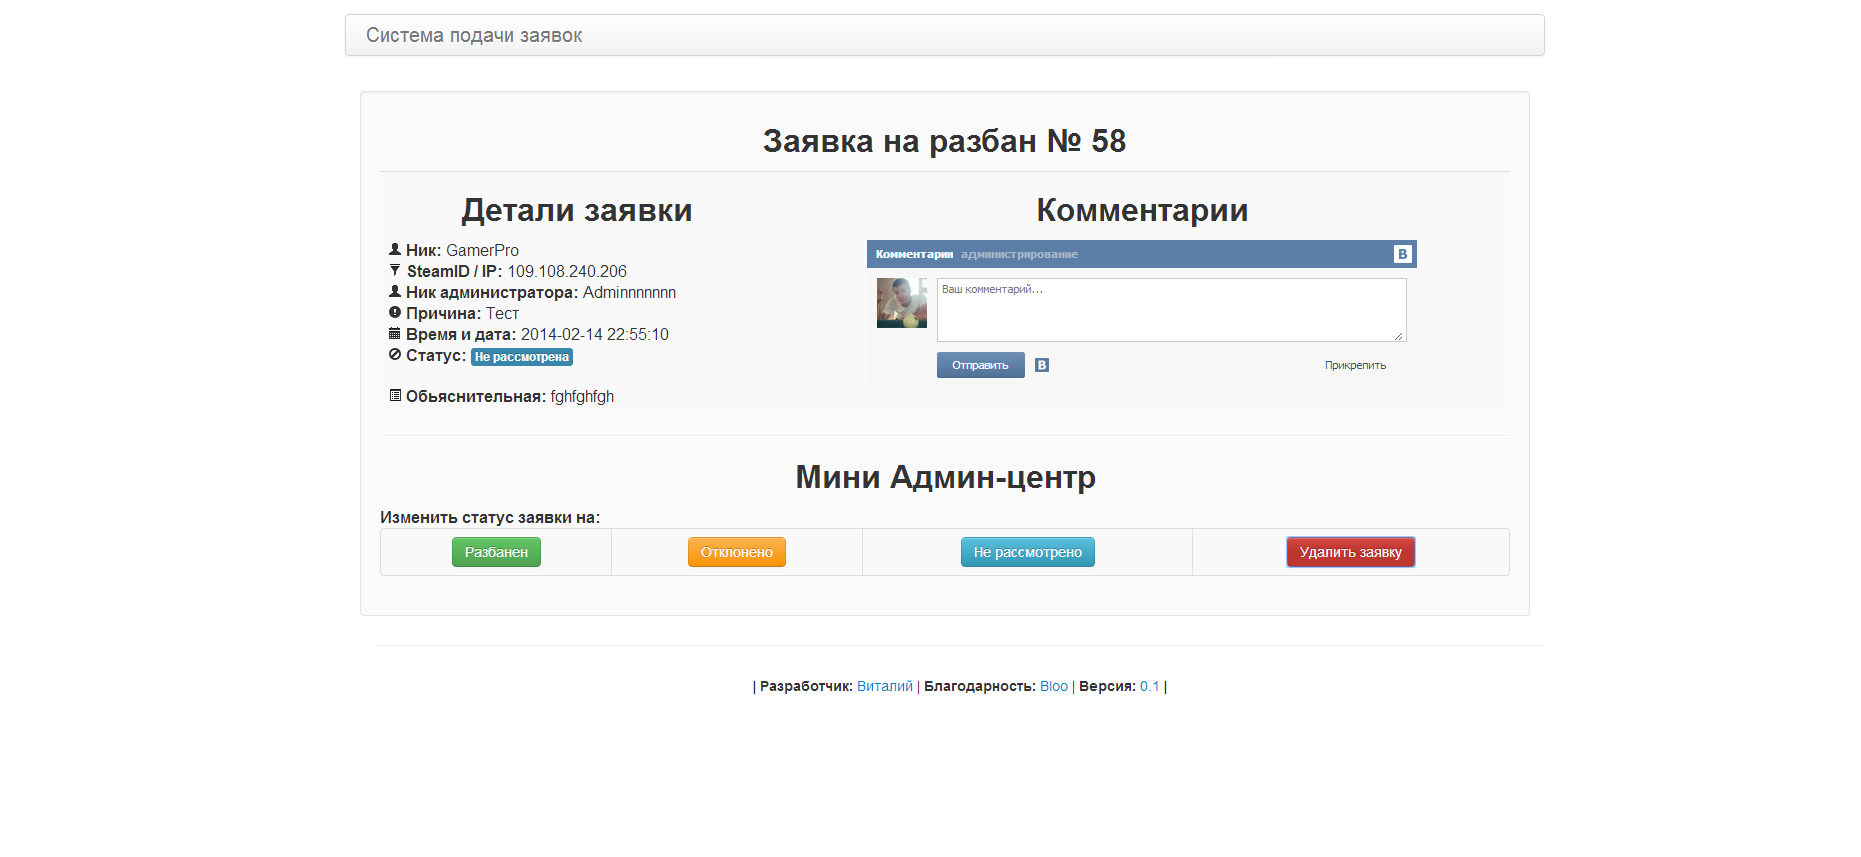Screen dimensions: 1861x857
Task: Click the exclamation icon beside Причина
Action: (x=395, y=313)
